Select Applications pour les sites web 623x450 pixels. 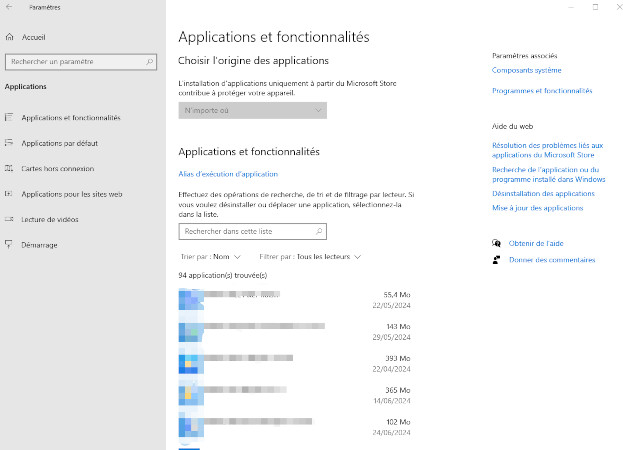click(x=72, y=194)
